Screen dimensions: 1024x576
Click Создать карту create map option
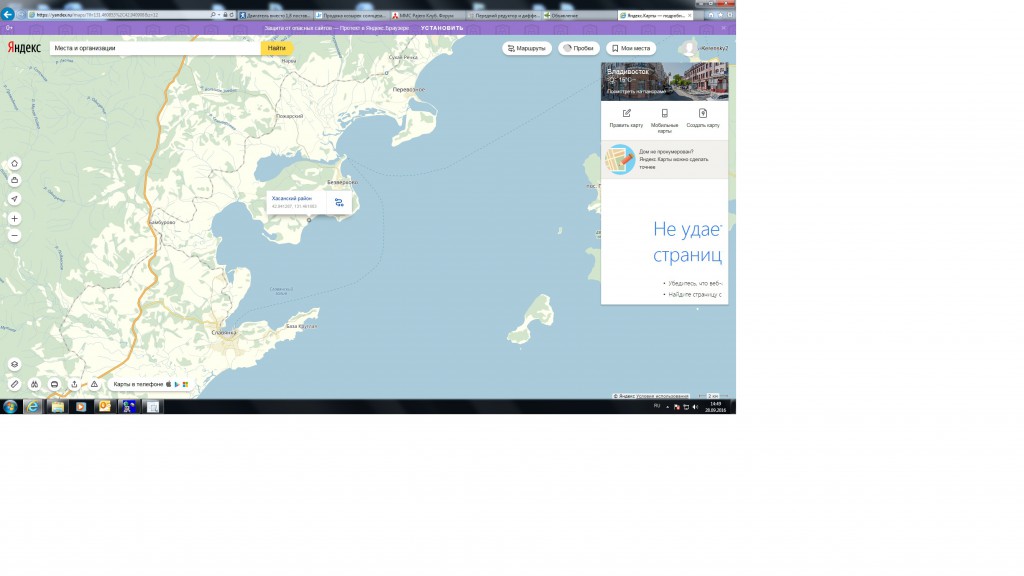click(702, 118)
